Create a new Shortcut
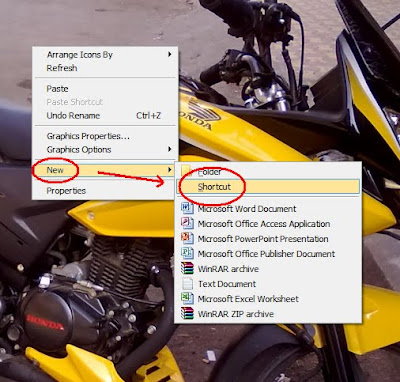Viewport: 400px width, 382px height. 268,187
